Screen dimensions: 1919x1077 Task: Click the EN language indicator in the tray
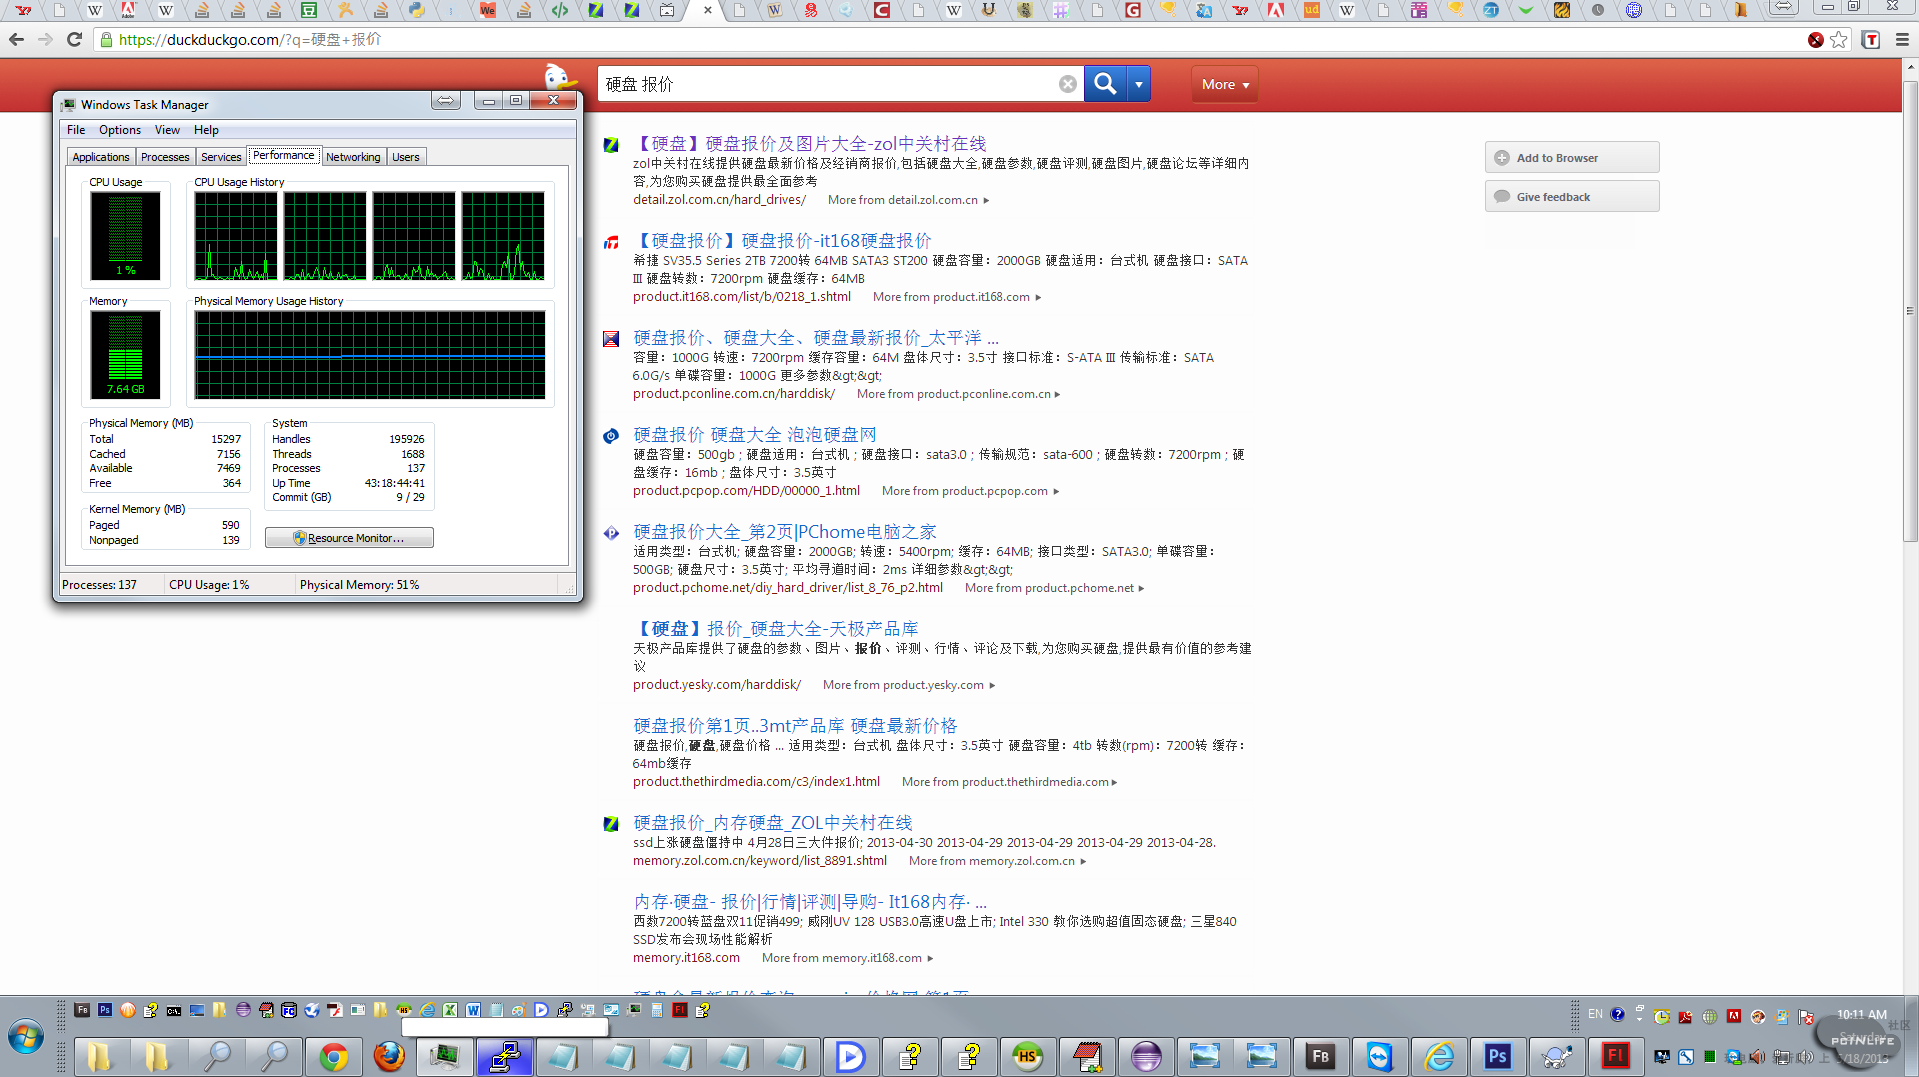tap(1595, 1014)
